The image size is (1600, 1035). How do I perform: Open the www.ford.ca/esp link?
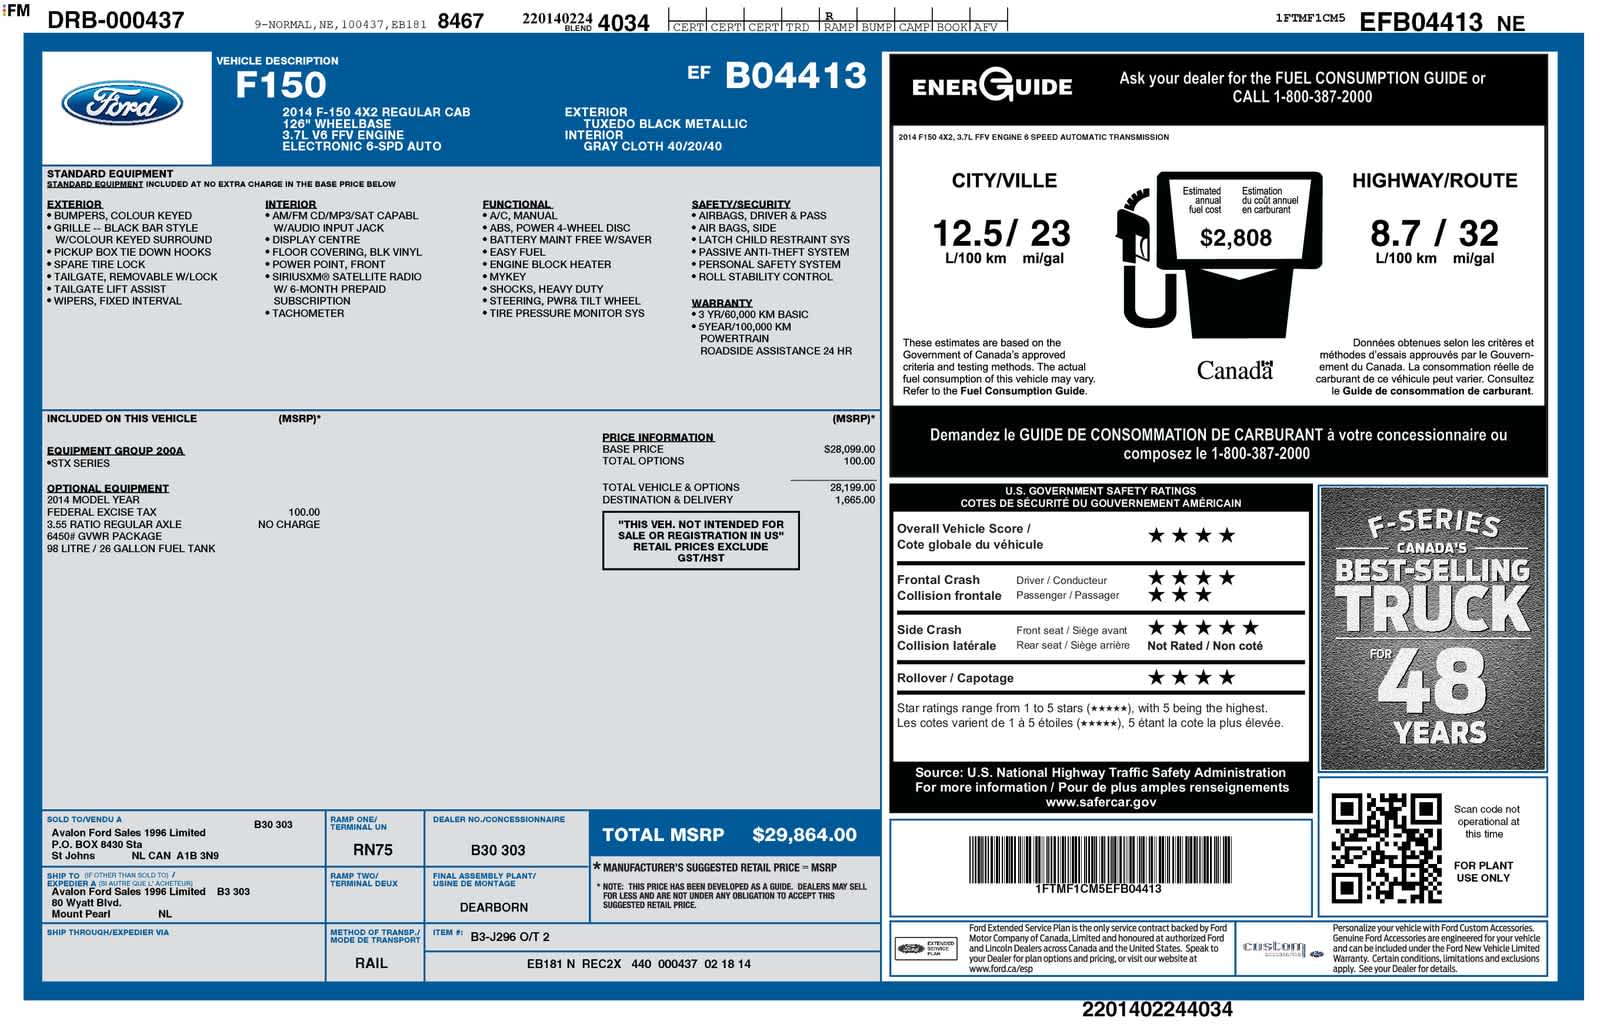(x=1000, y=969)
